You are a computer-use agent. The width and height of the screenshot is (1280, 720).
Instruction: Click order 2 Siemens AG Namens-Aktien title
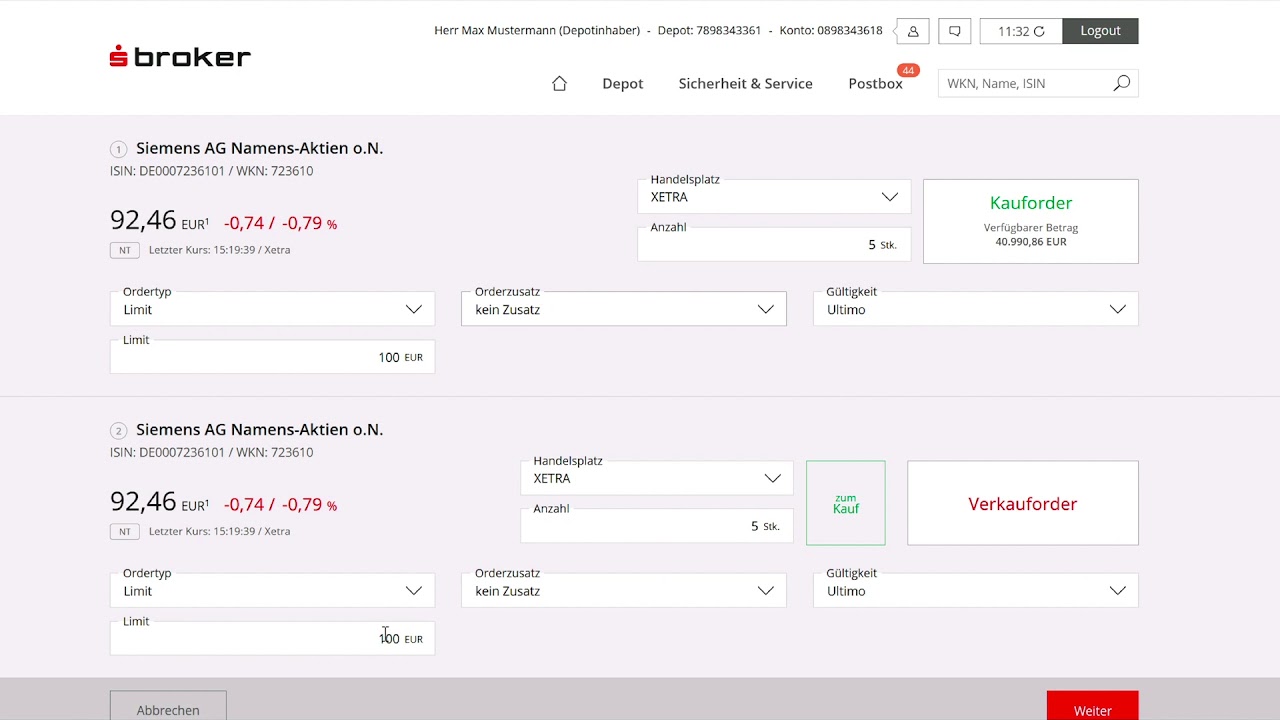(260, 430)
